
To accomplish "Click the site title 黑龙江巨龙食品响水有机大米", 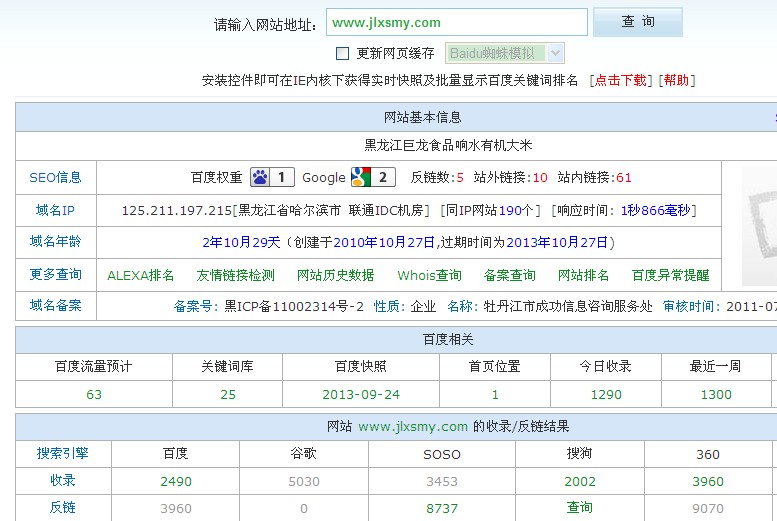I will 448,145.
